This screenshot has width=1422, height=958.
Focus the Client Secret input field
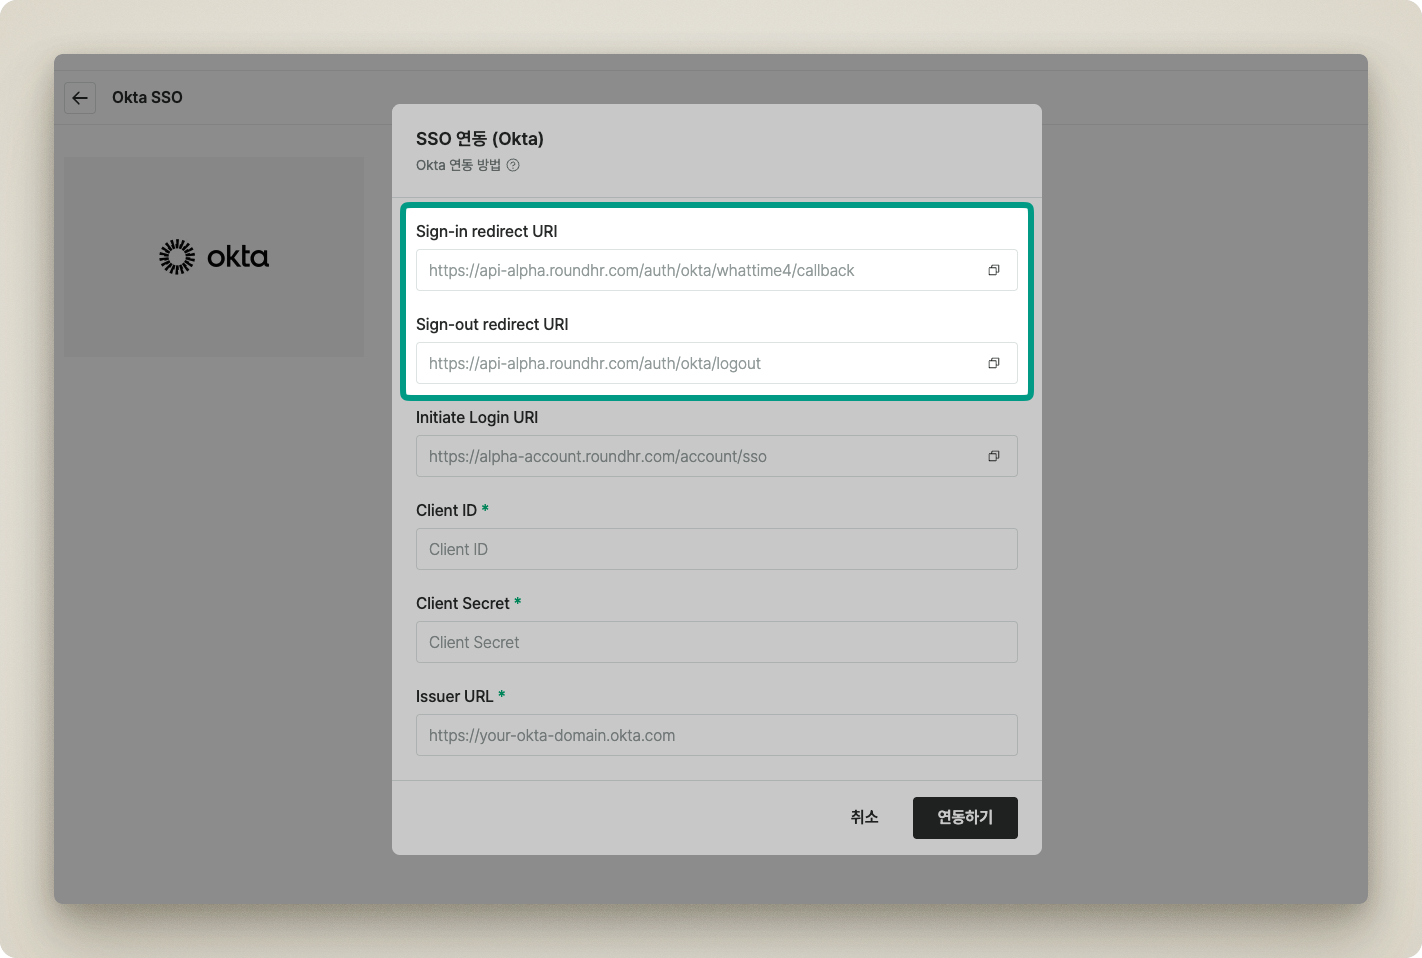716,642
